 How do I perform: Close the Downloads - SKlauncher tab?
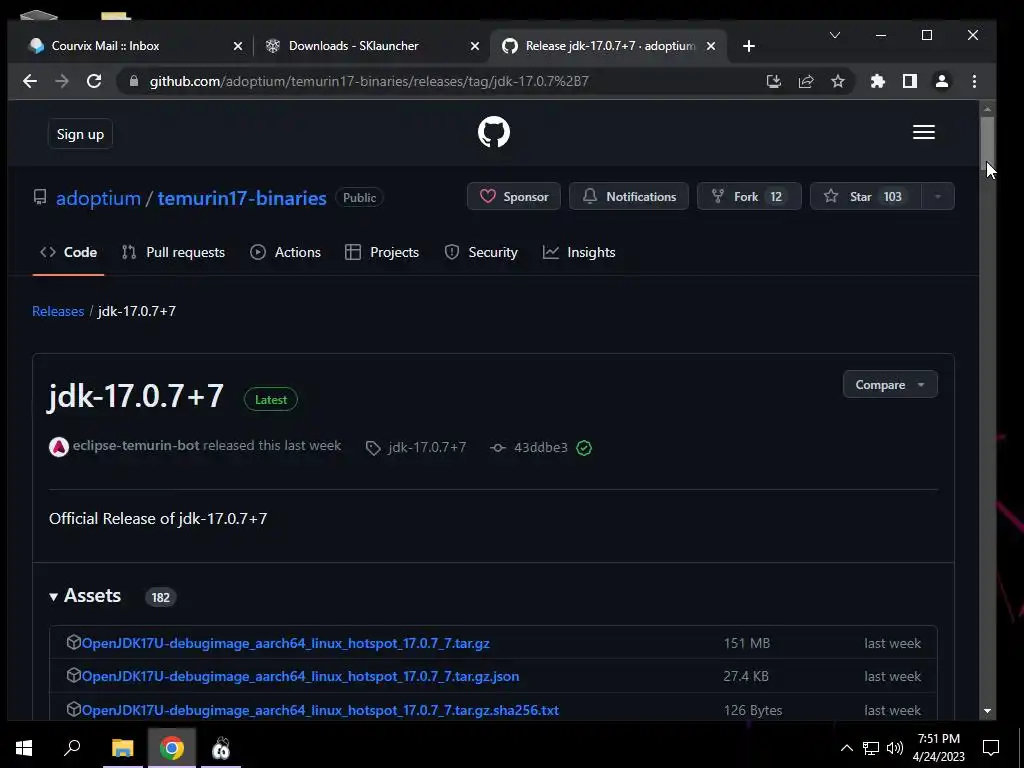[475, 46]
